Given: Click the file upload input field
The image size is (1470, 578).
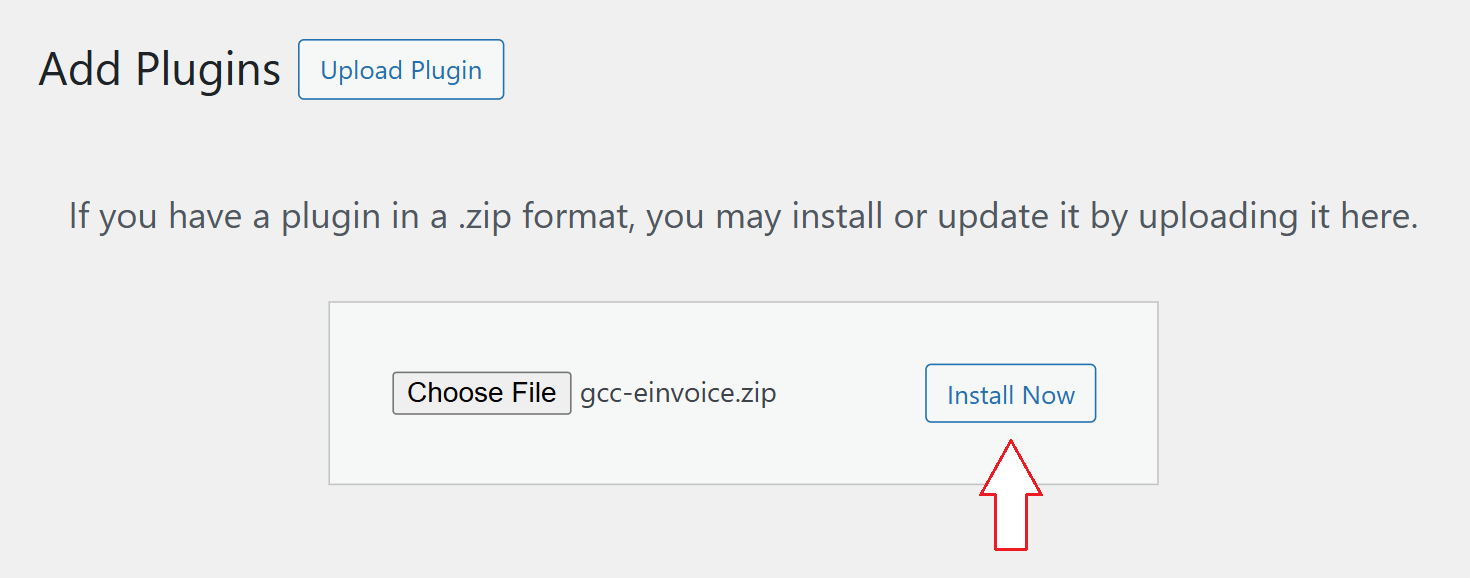Looking at the screenshot, I should [580, 392].
